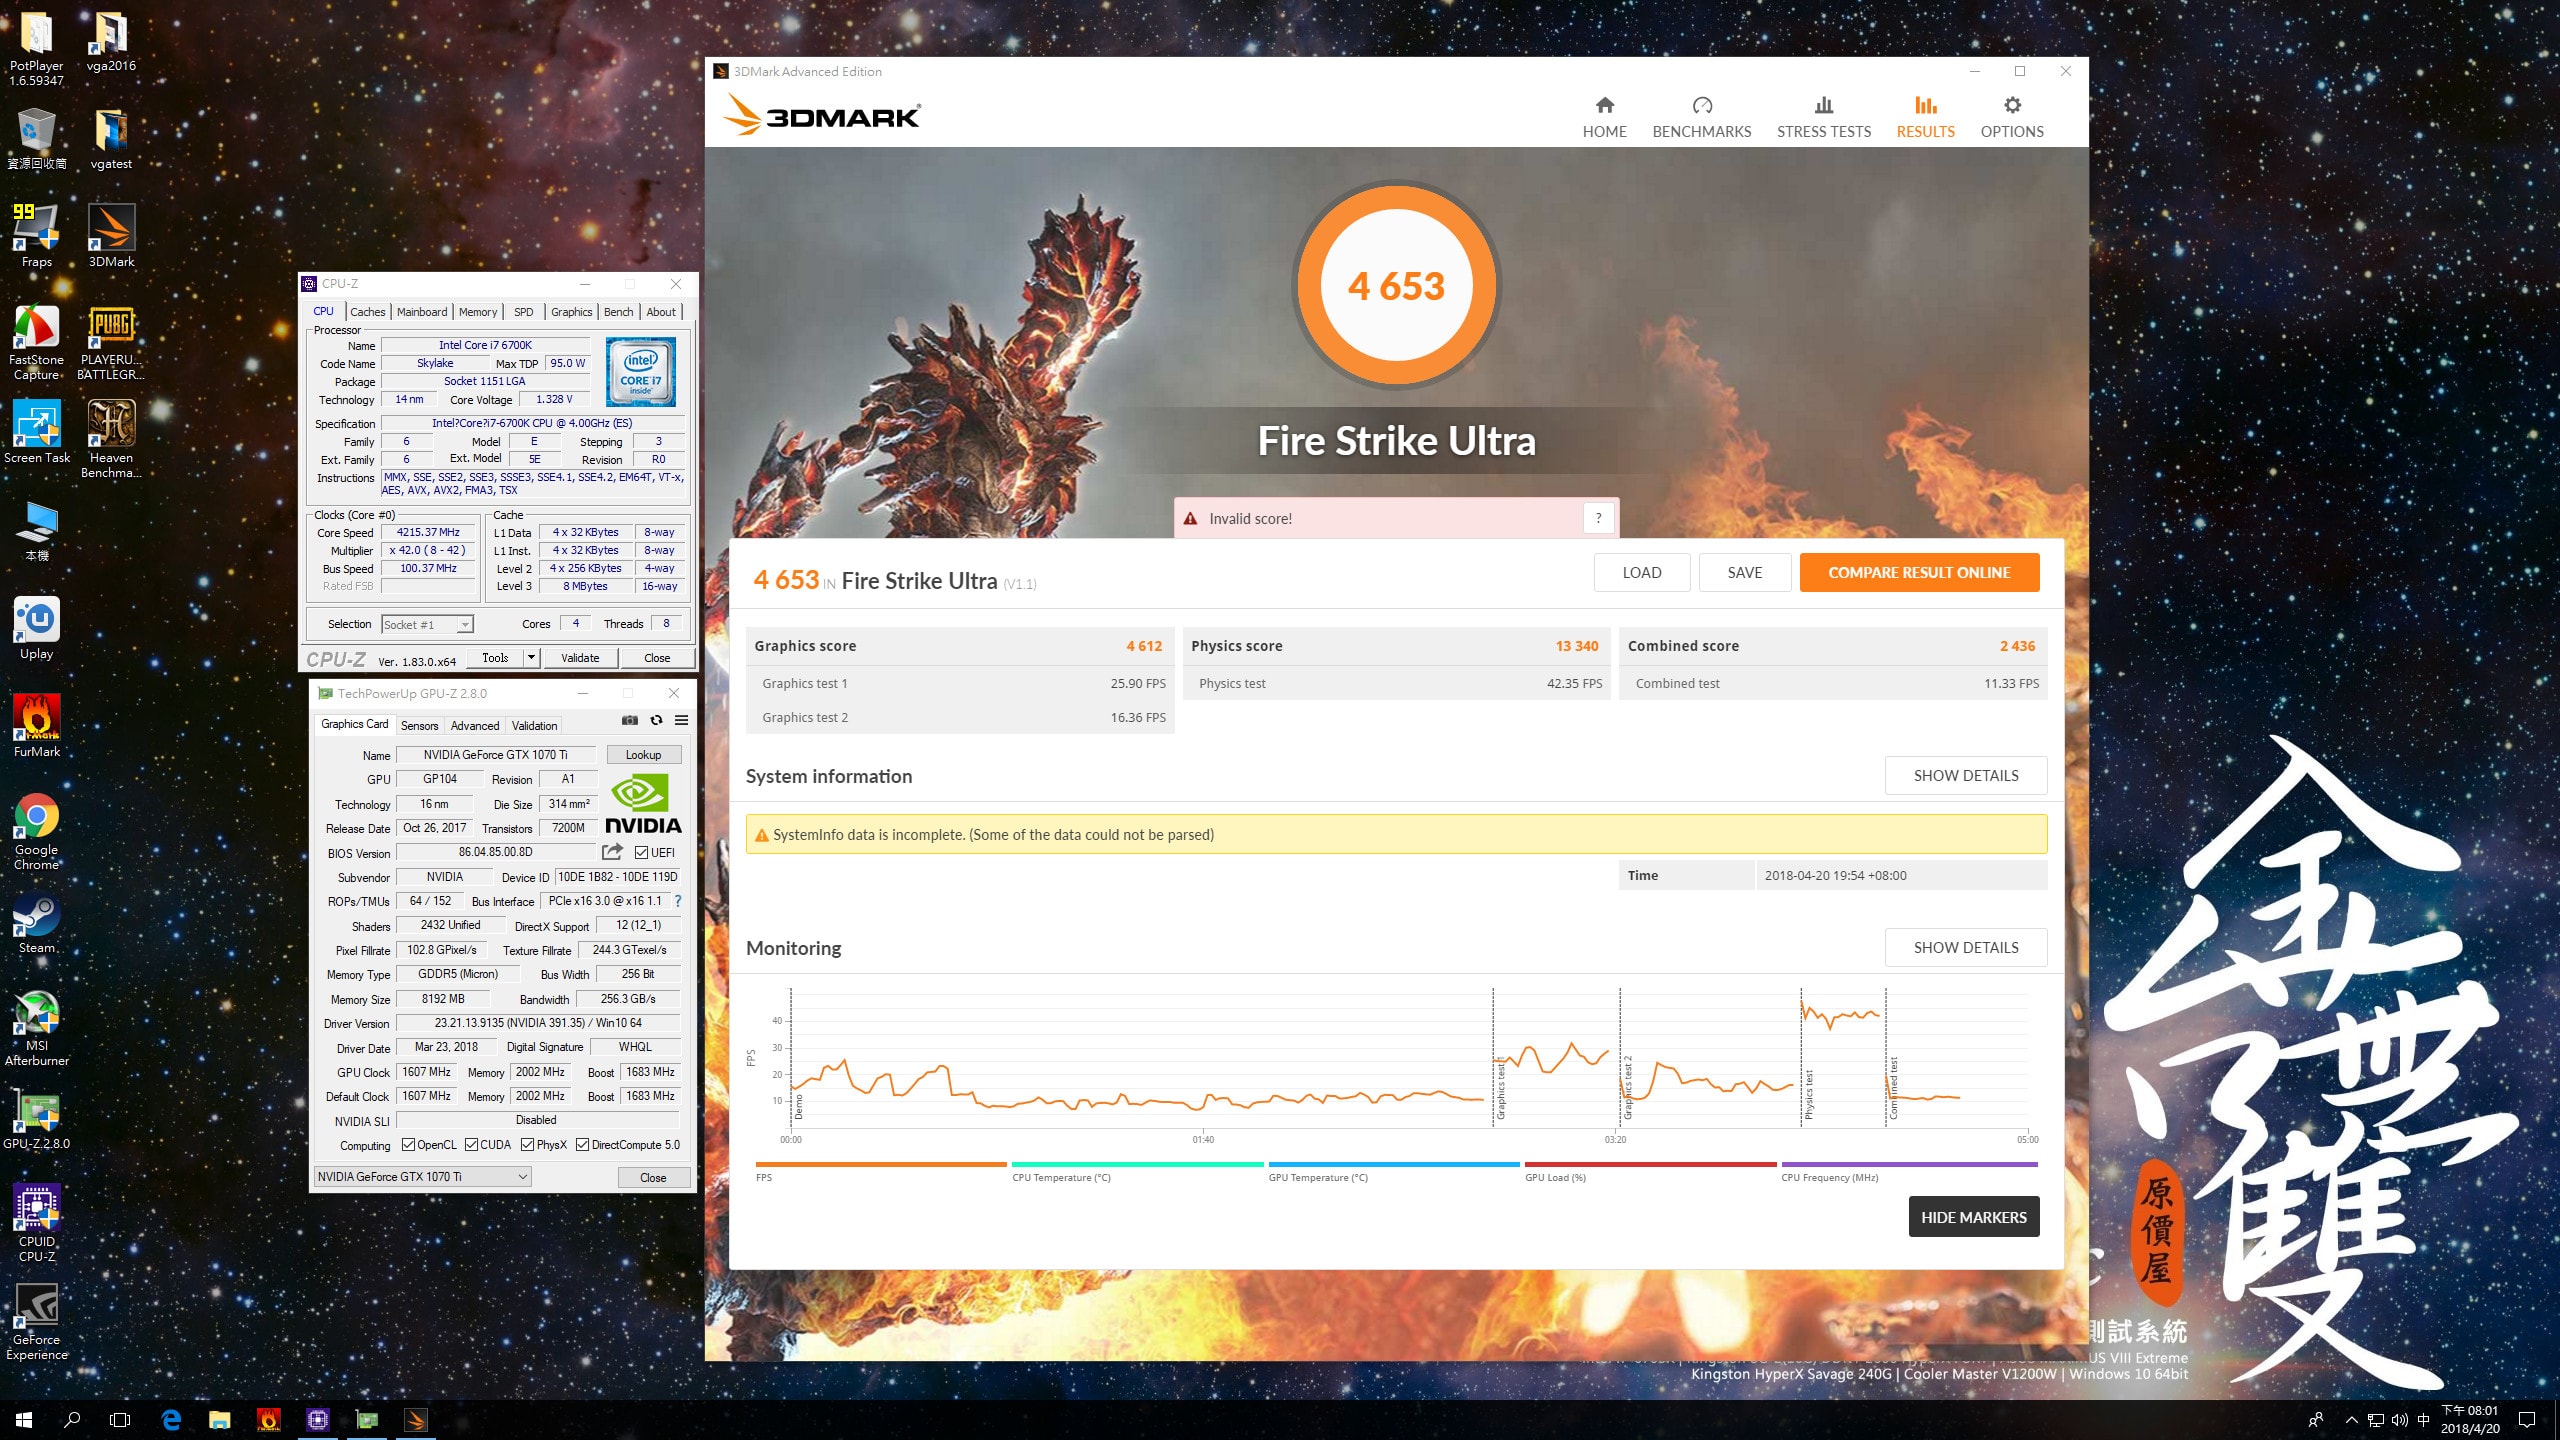
Task: Open MSI Afterburner shortcut
Action: (37, 1028)
